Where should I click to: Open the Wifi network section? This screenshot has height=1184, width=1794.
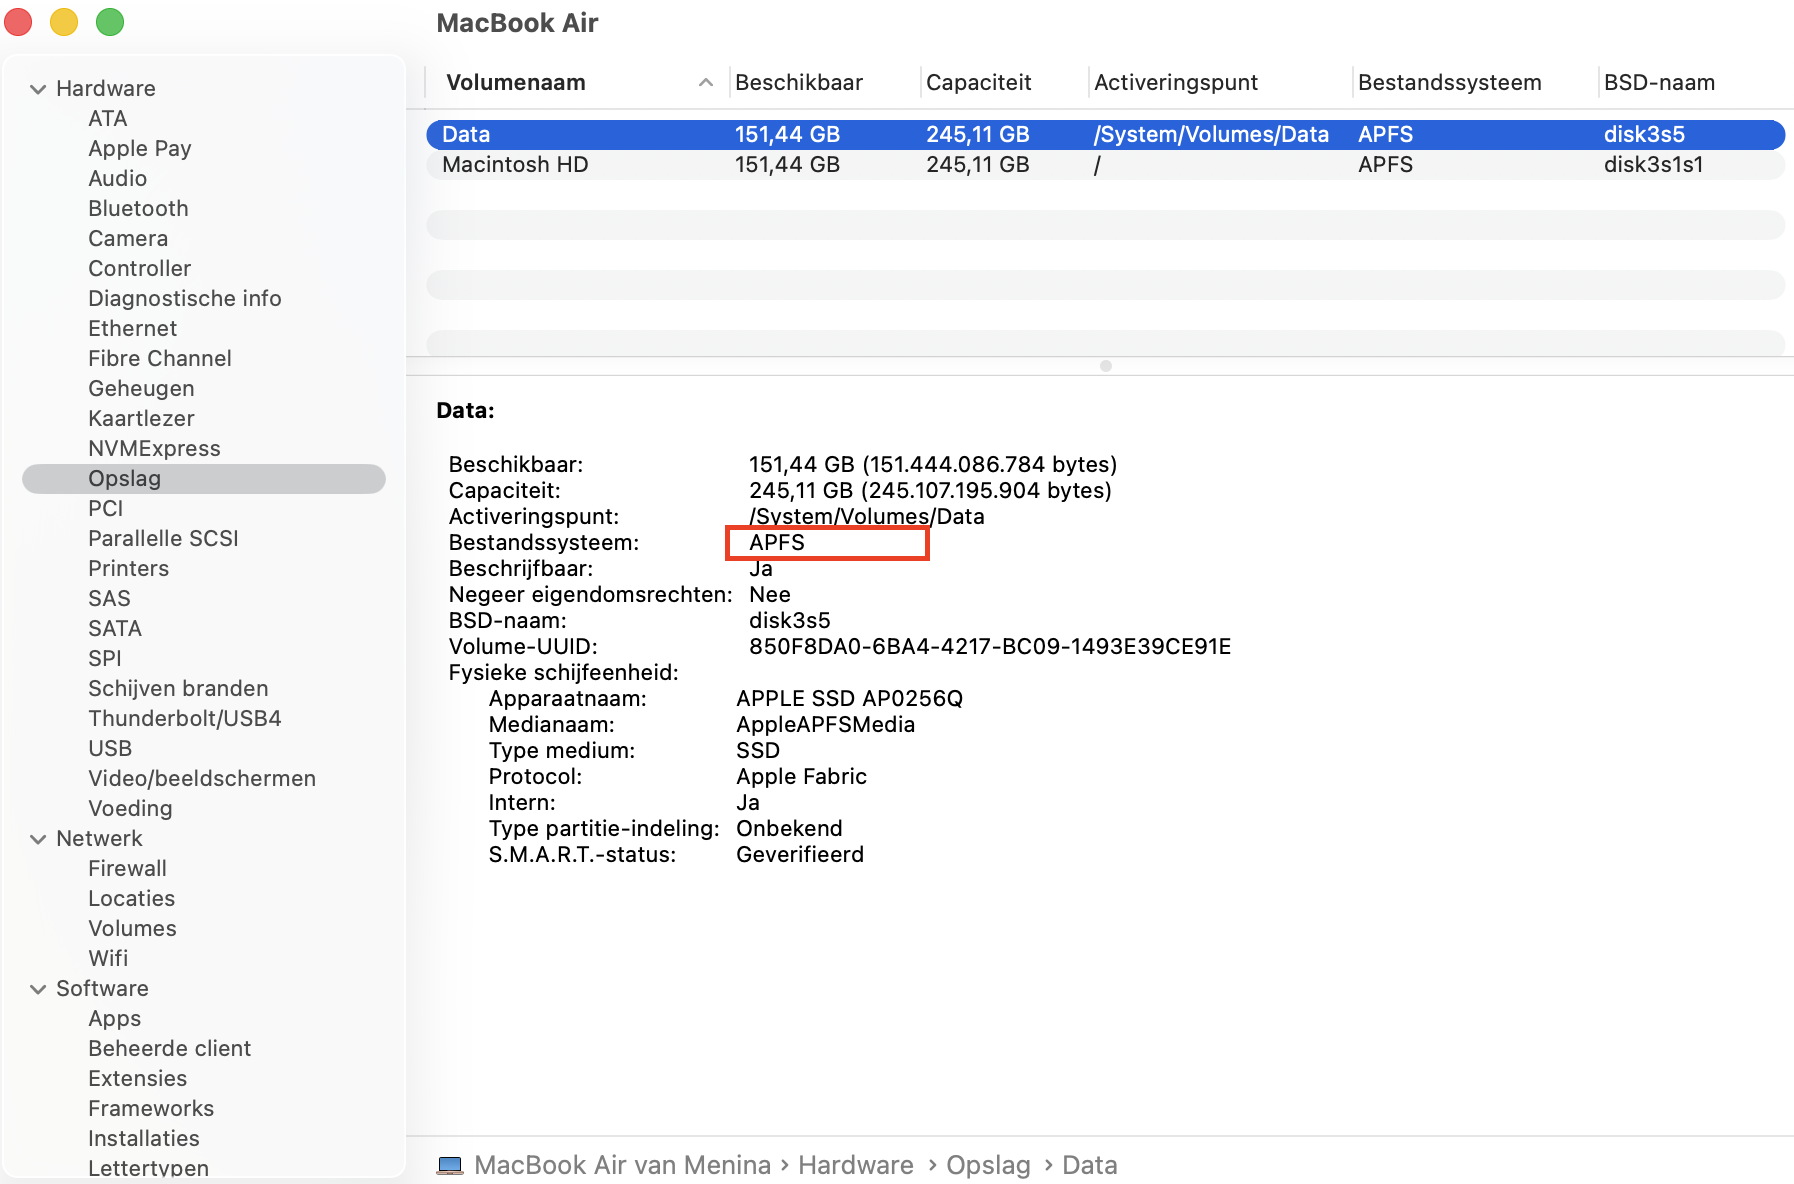coord(109,958)
